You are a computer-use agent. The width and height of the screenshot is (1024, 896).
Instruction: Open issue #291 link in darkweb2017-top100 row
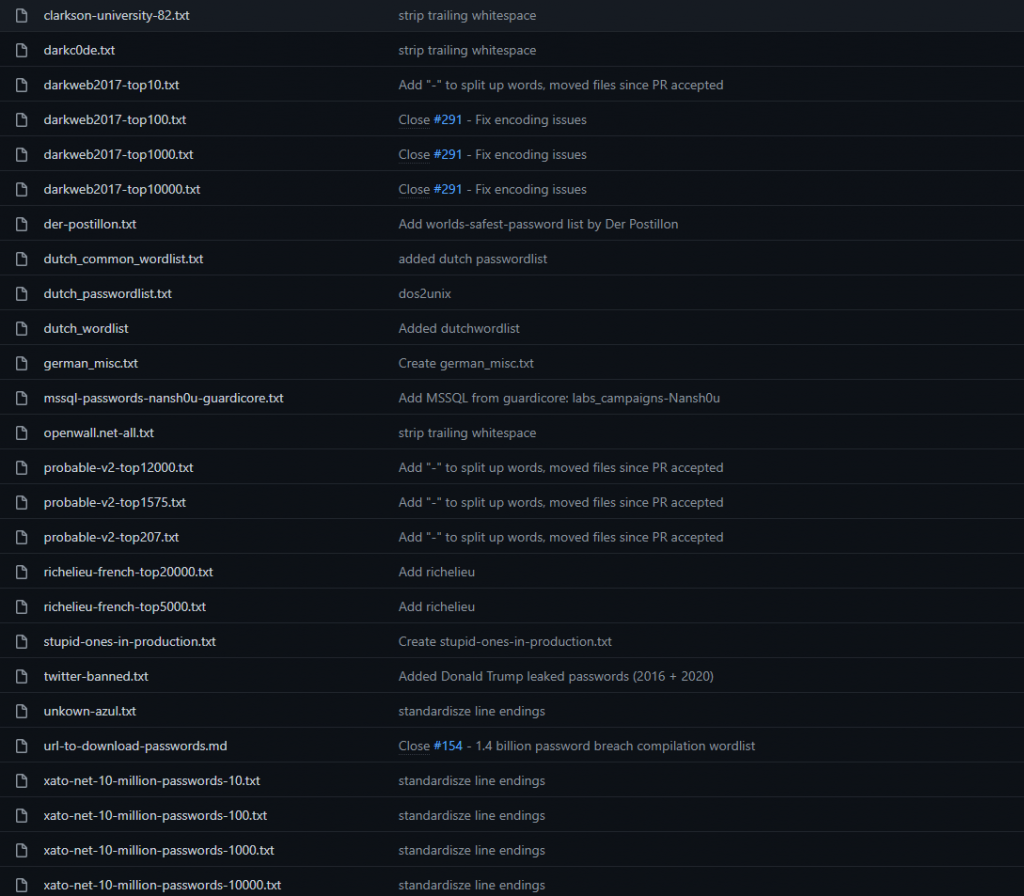tap(448, 120)
